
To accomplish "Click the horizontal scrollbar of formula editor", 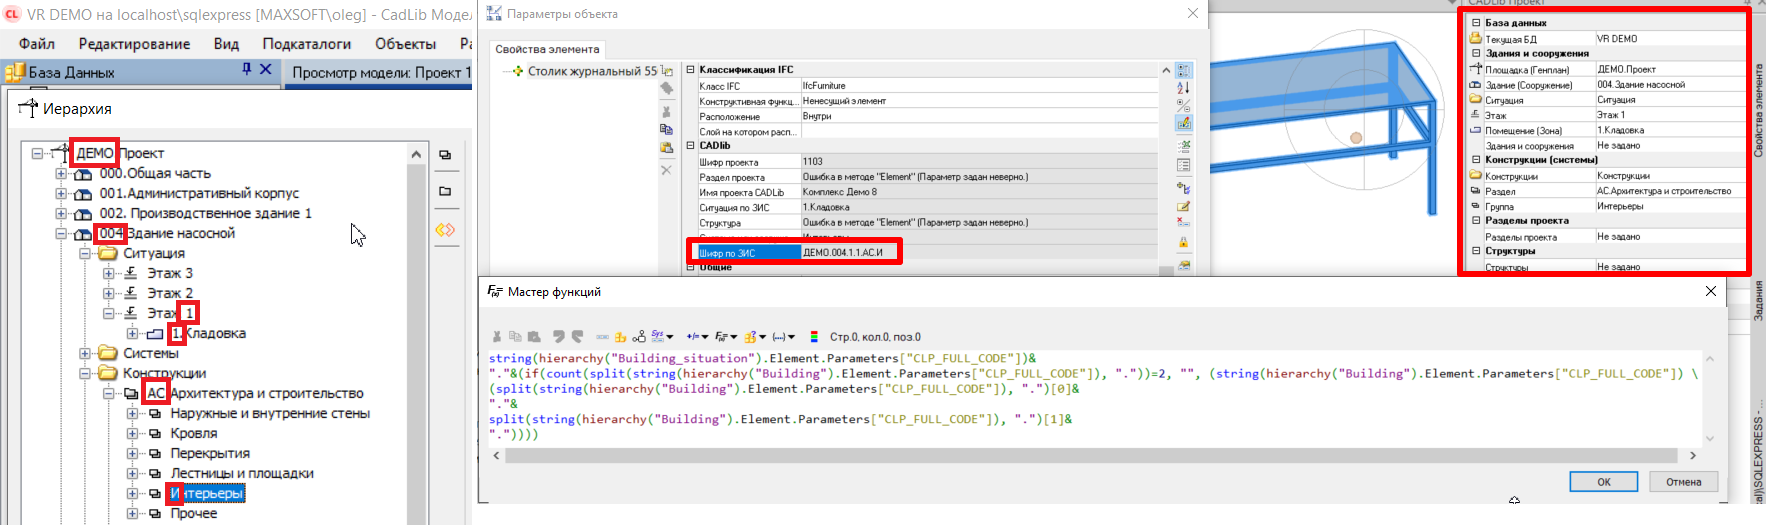I will point(1090,456).
